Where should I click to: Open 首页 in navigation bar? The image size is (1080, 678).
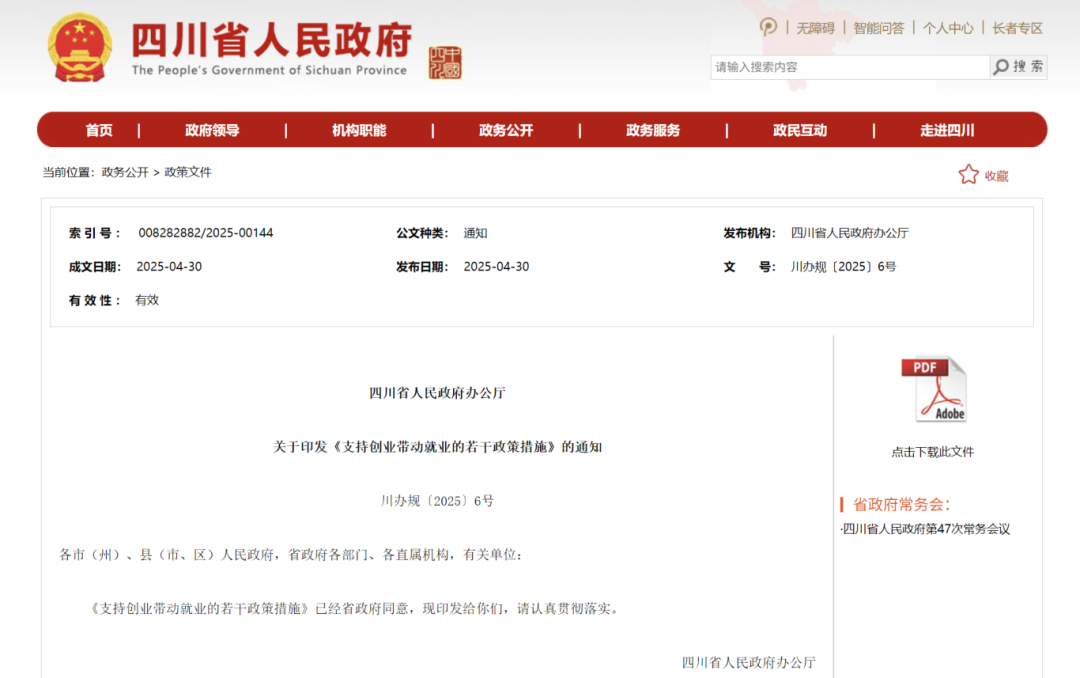99,130
